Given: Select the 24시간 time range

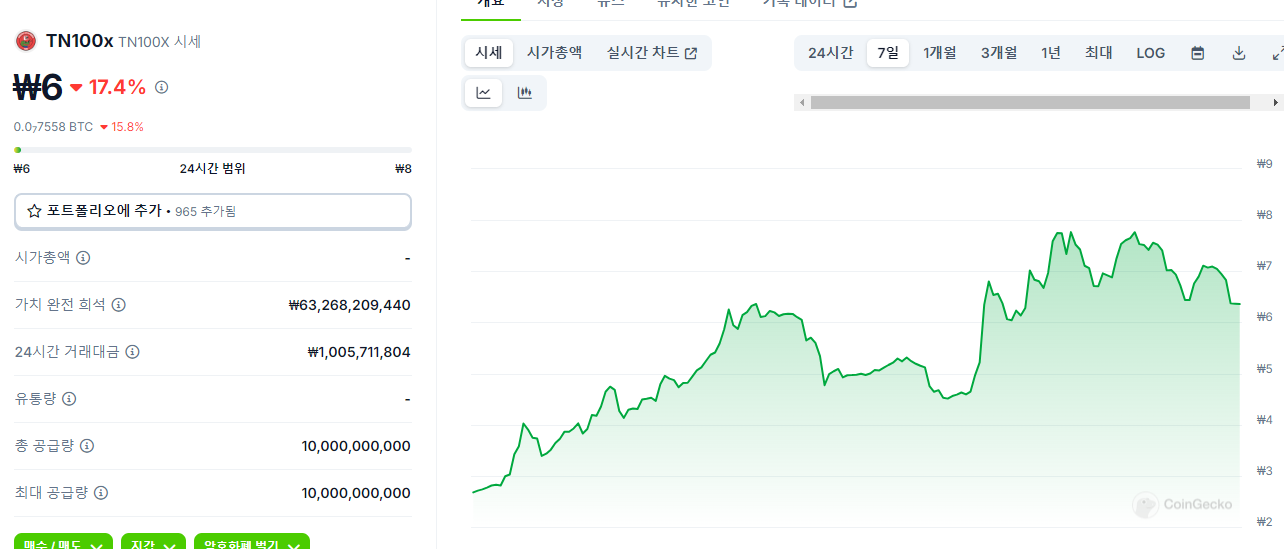Looking at the screenshot, I should pyautogui.click(x=830, y=53).
